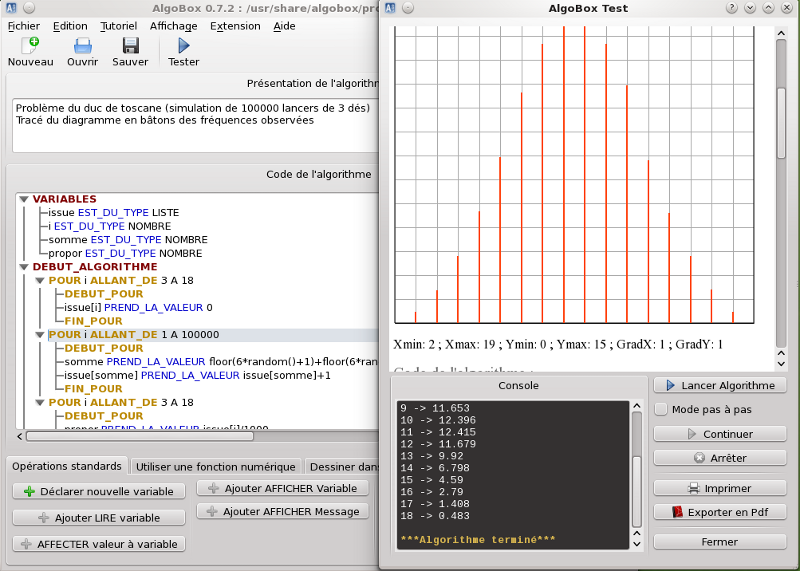Click the AlgoBox main window app icon
800x571 pixels.
(11, 8)
